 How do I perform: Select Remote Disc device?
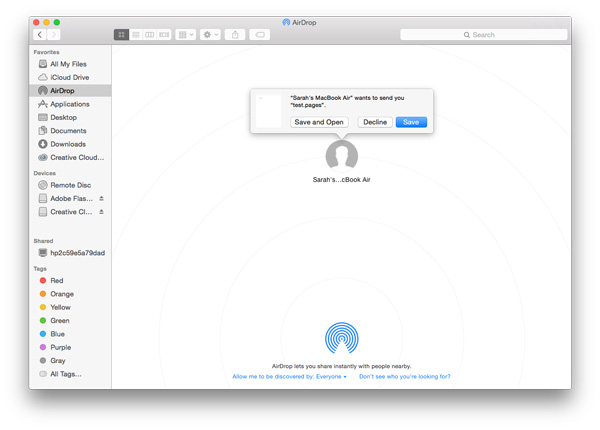pos(70,185)
